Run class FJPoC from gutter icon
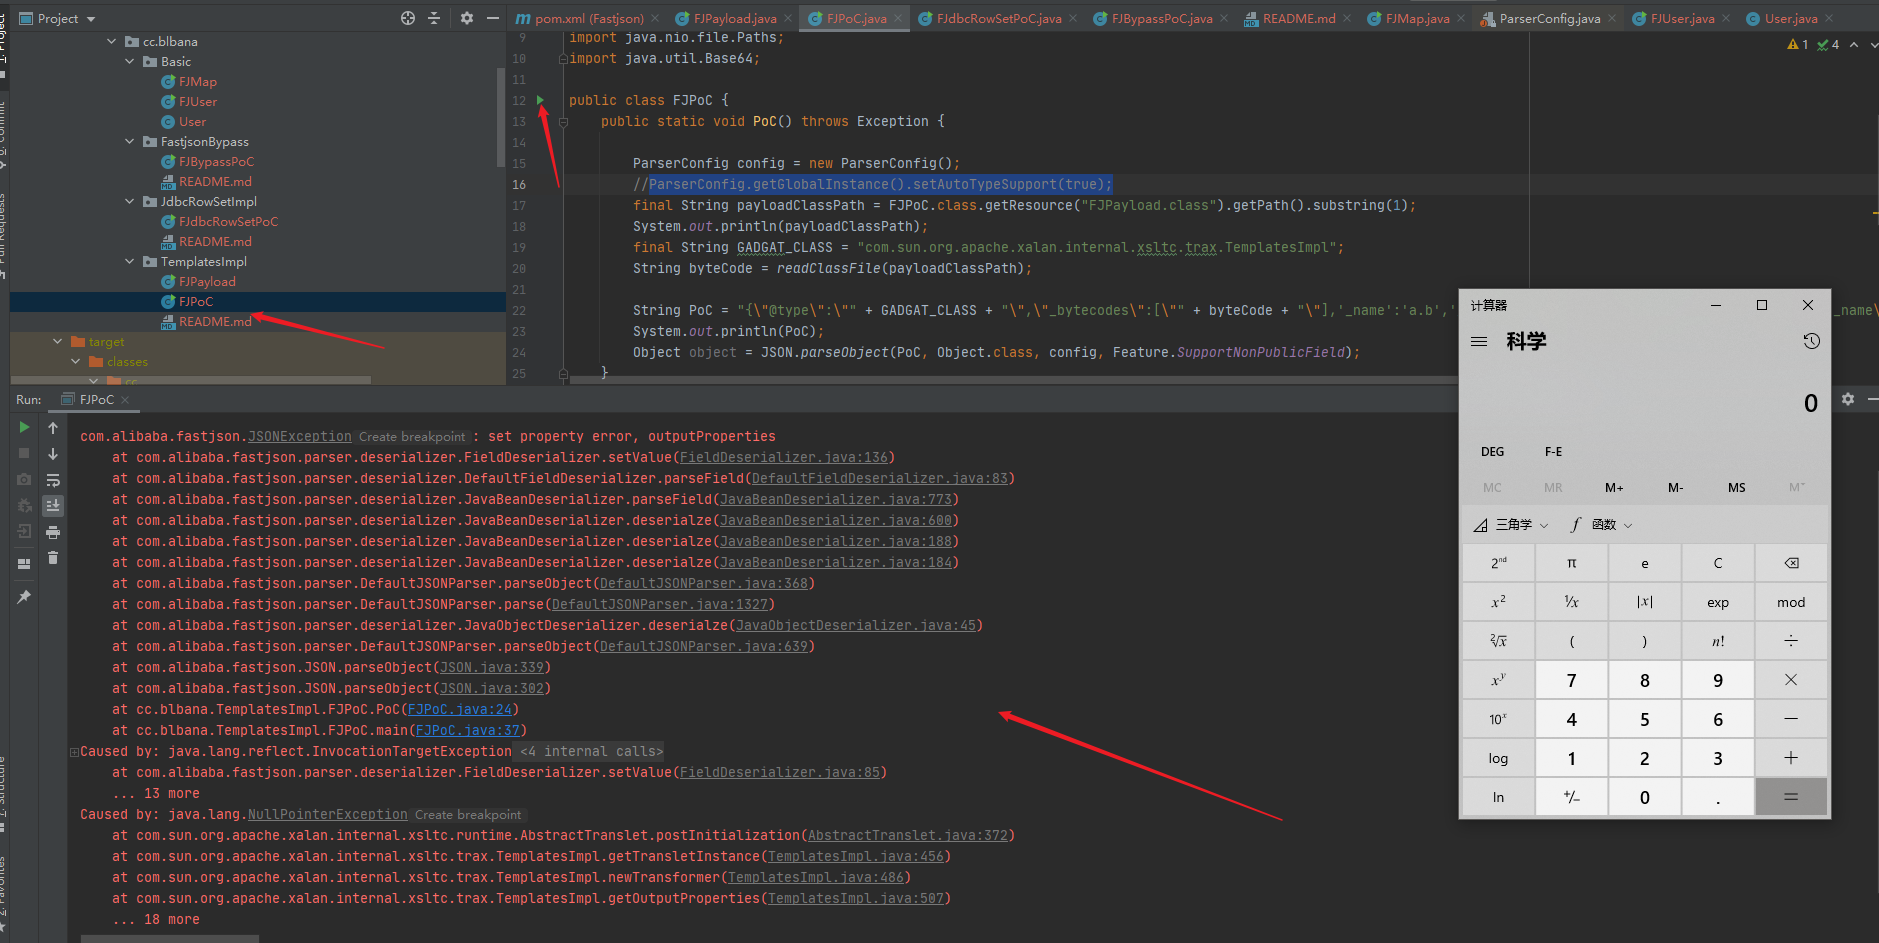The image size is (1879, 943). pos(541,100)
